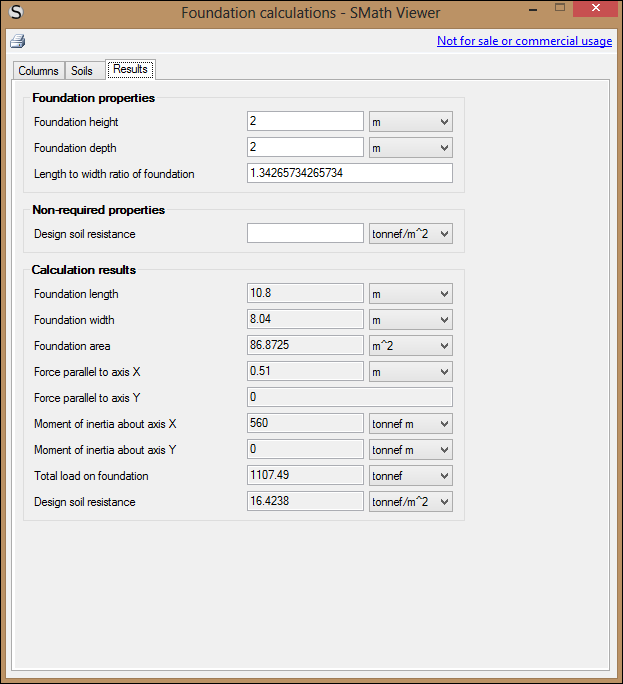Open the Foundation height unit dropdown
623x684 pixels.
[410, 121]
